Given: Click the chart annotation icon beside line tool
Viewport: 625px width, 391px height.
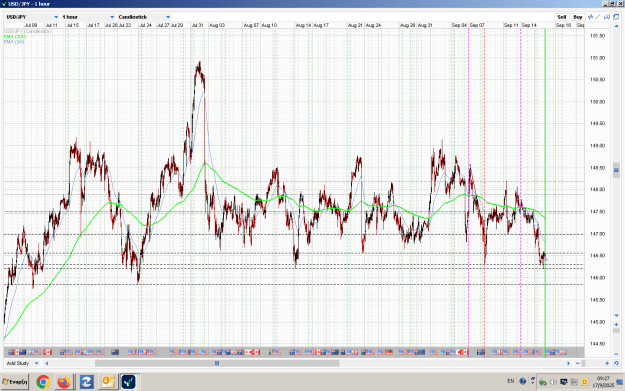Looking at the screenshot, I should pyautogui.click(x=607, y=17).
